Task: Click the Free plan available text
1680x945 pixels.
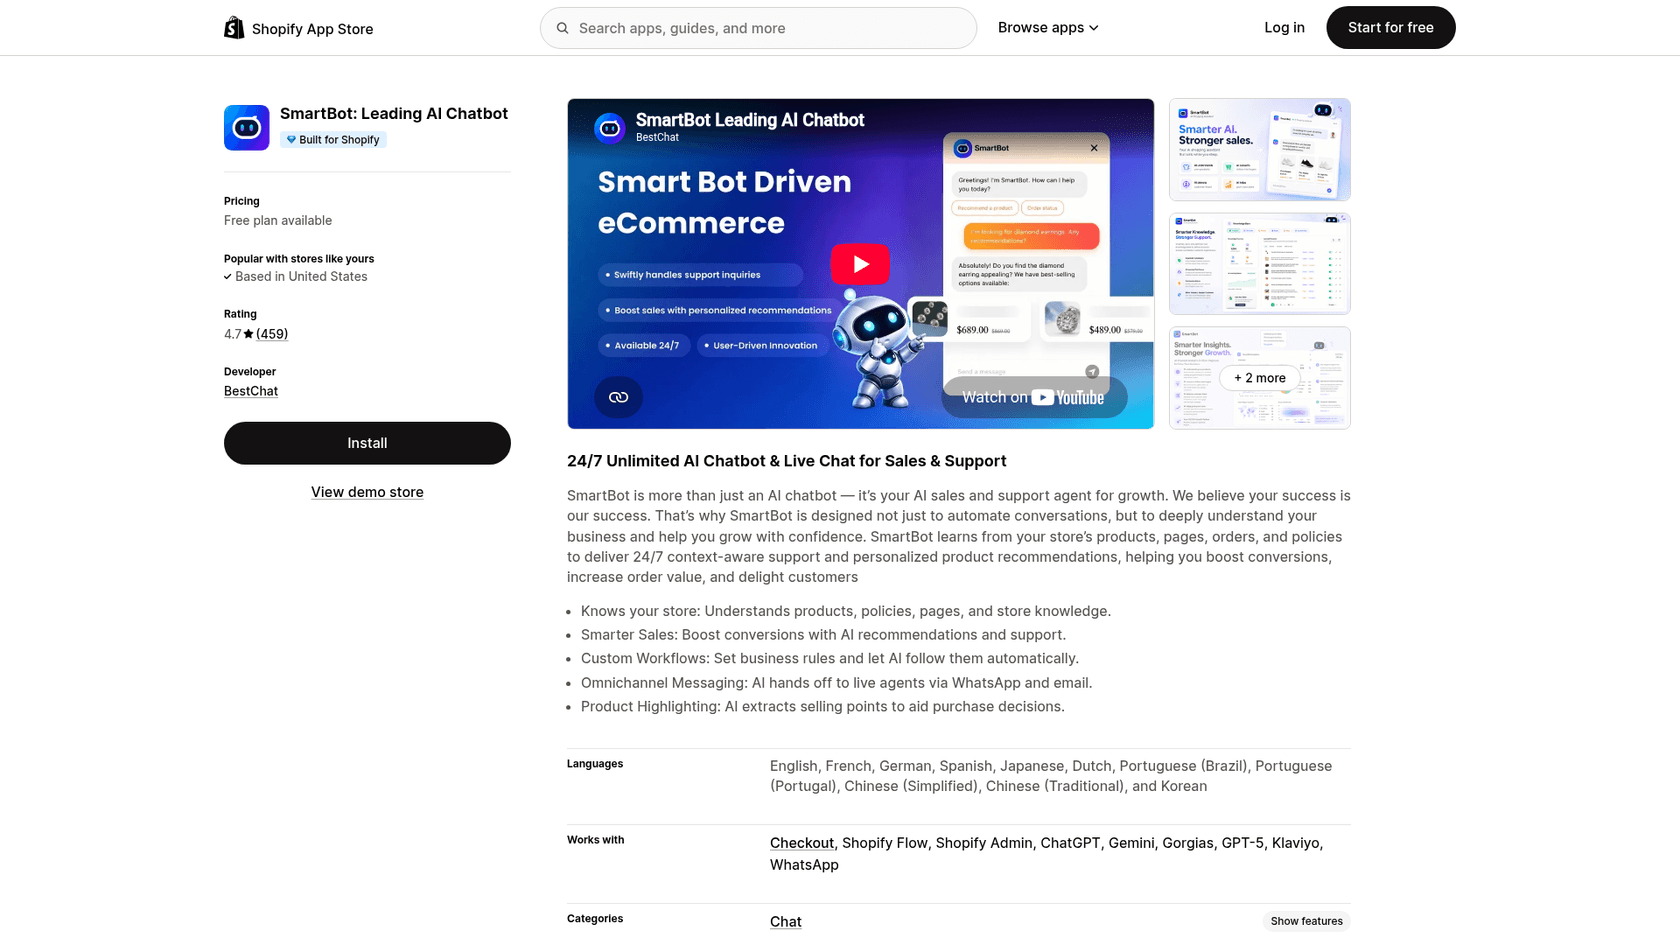Action: point(278,221)
